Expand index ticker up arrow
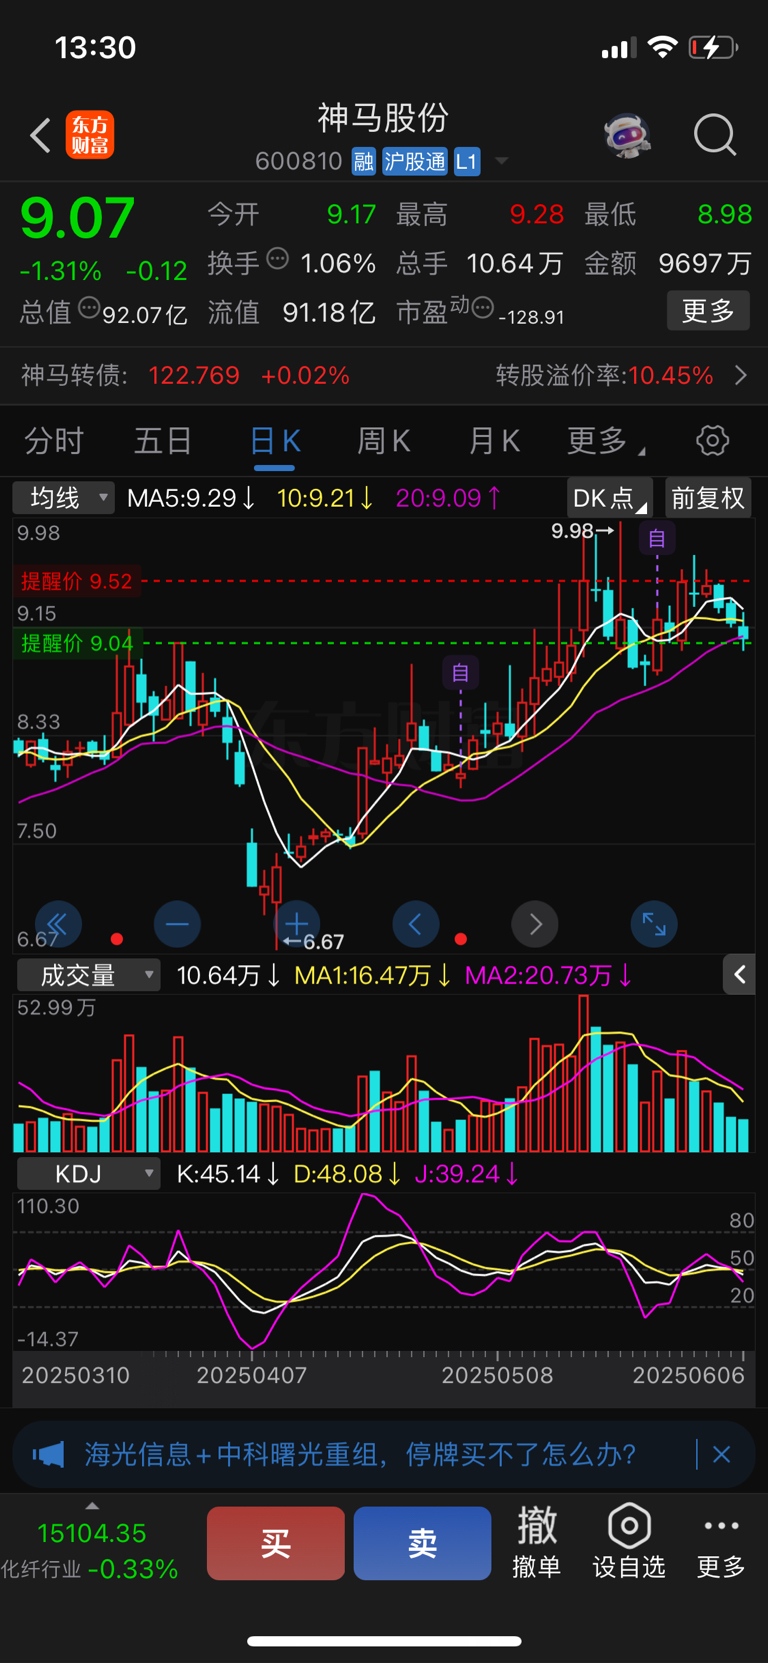768x1663 pixels. pyautogui.click(x=92, y=1505)
